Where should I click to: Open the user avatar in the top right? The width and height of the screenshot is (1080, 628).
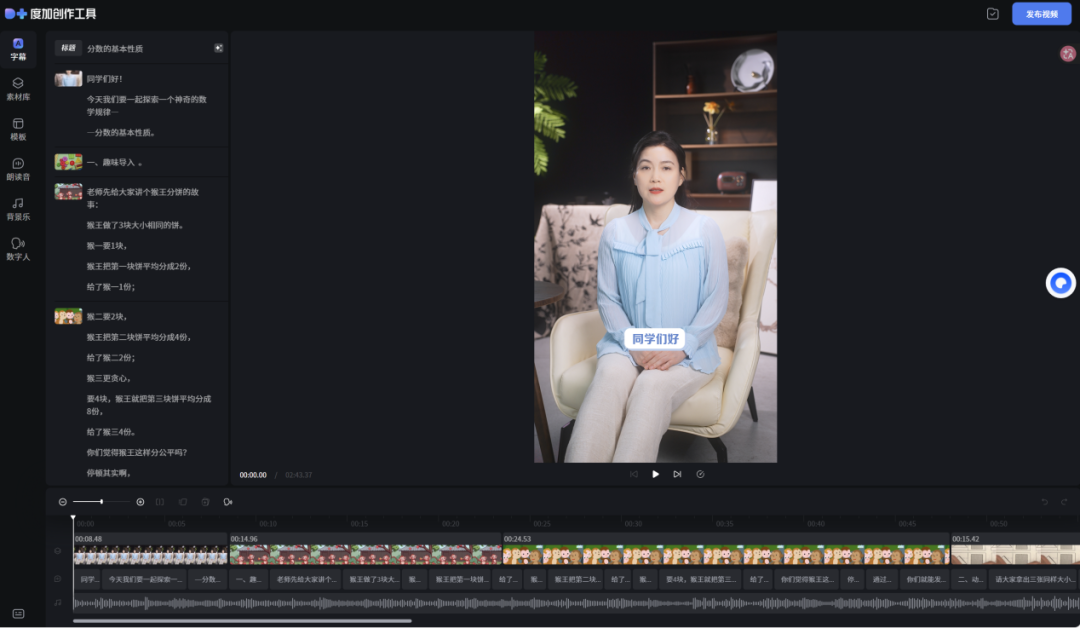click(1068, 54)
